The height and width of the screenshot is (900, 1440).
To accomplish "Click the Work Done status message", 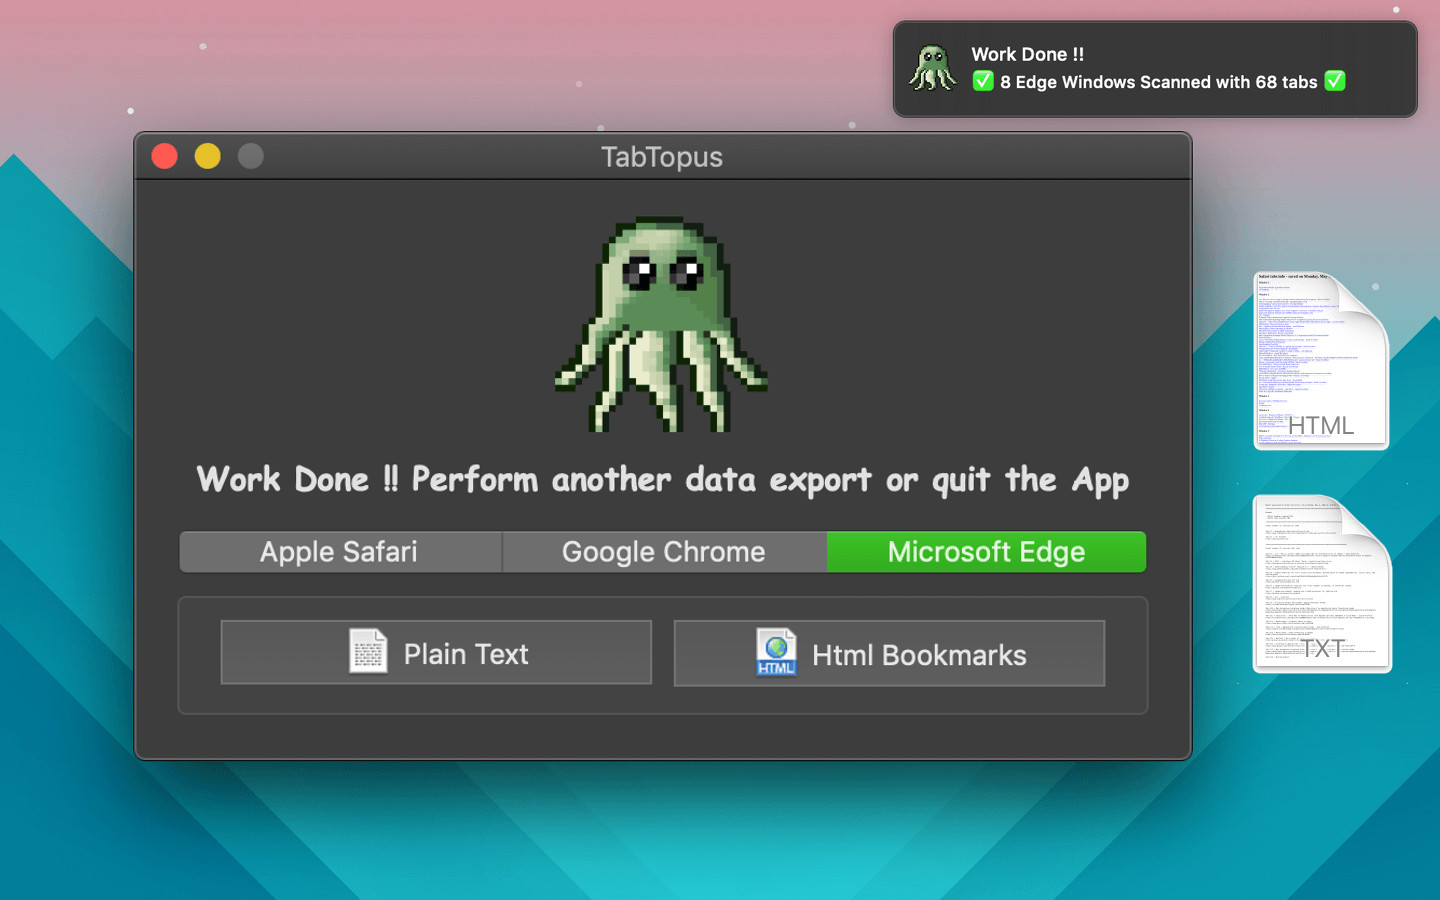I will [663, 480].
